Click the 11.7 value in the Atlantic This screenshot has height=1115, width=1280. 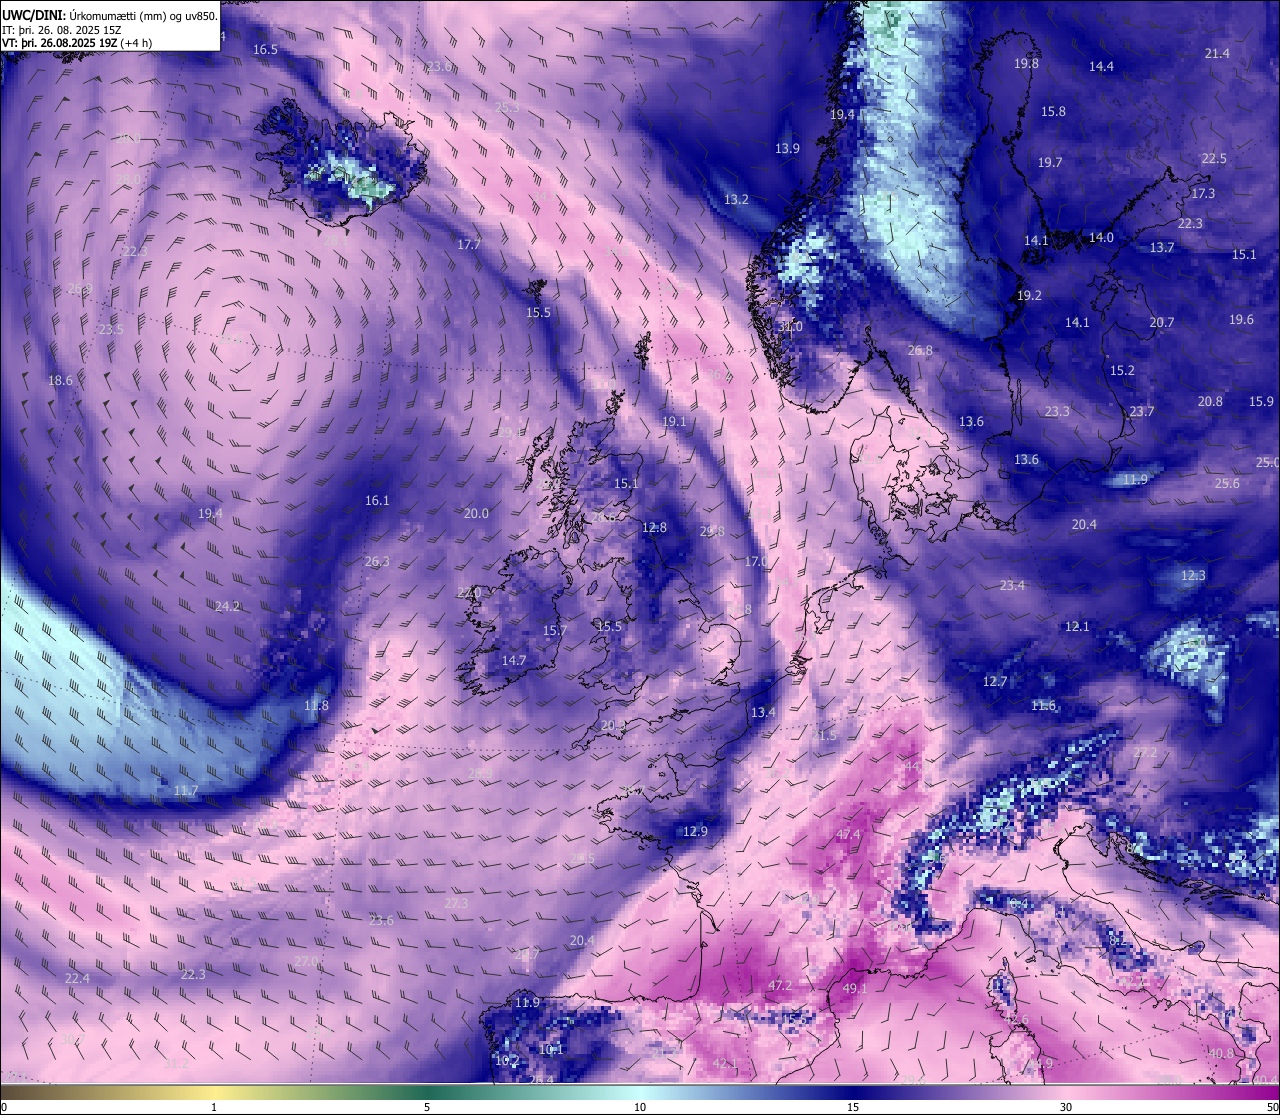point(185,791)
